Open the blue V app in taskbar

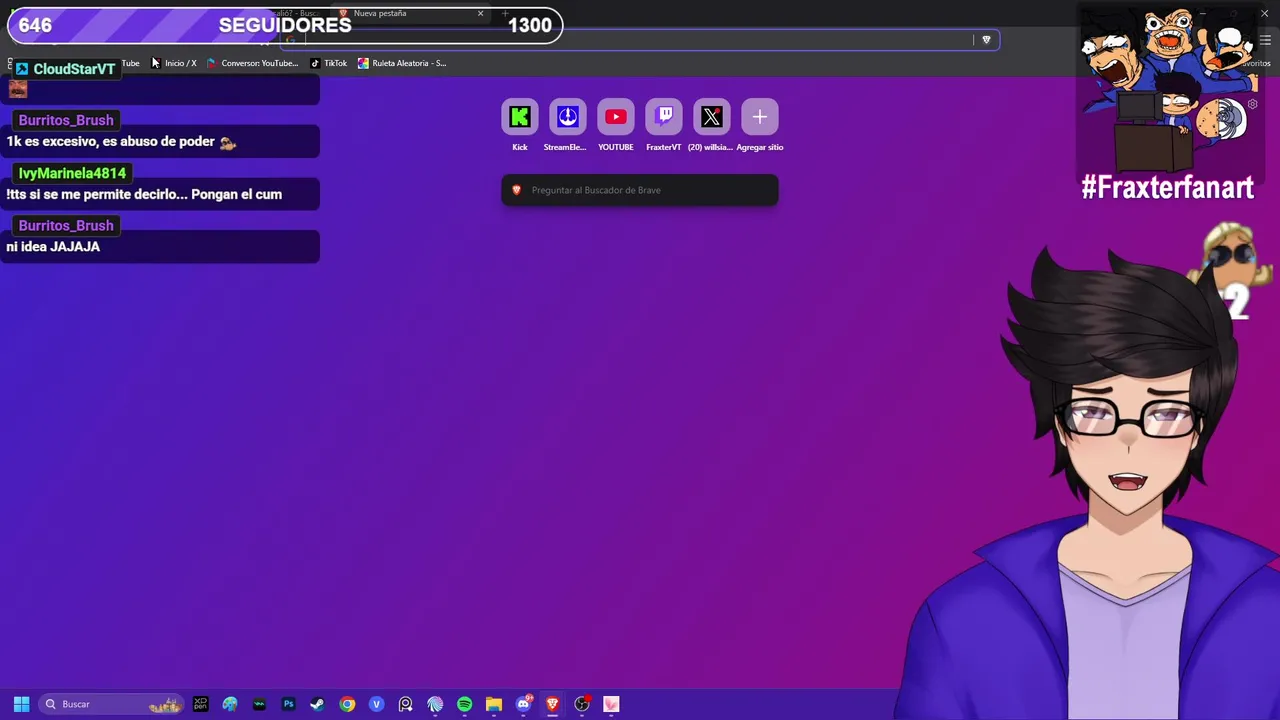[x=376, y=704]
